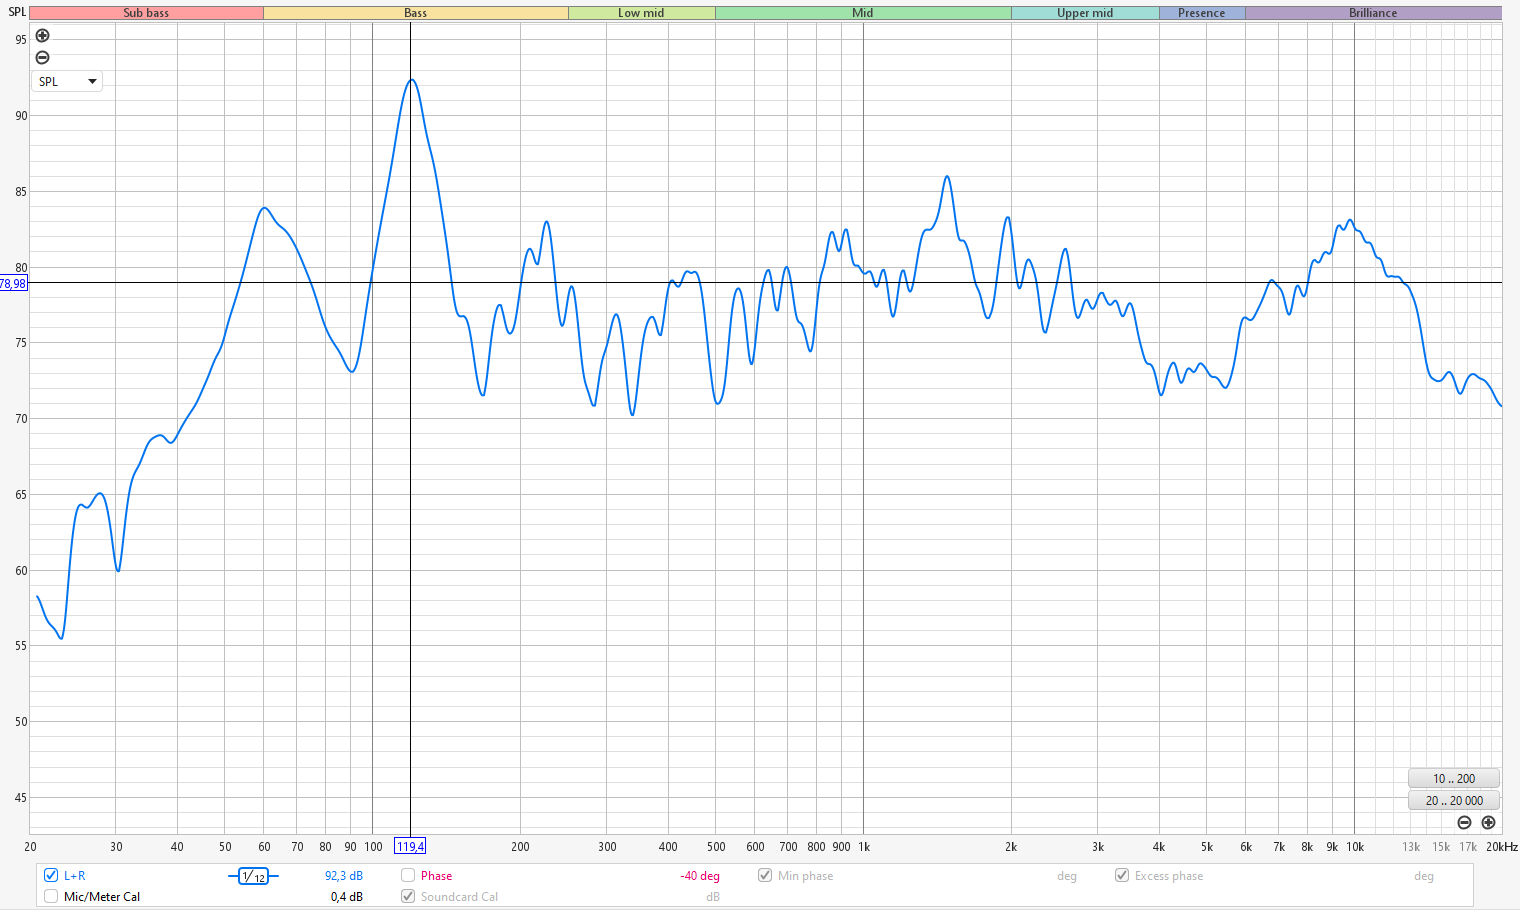Click the Brilliance band header
This screenshot has height=910, width=1520.
tap(1372, 13)
